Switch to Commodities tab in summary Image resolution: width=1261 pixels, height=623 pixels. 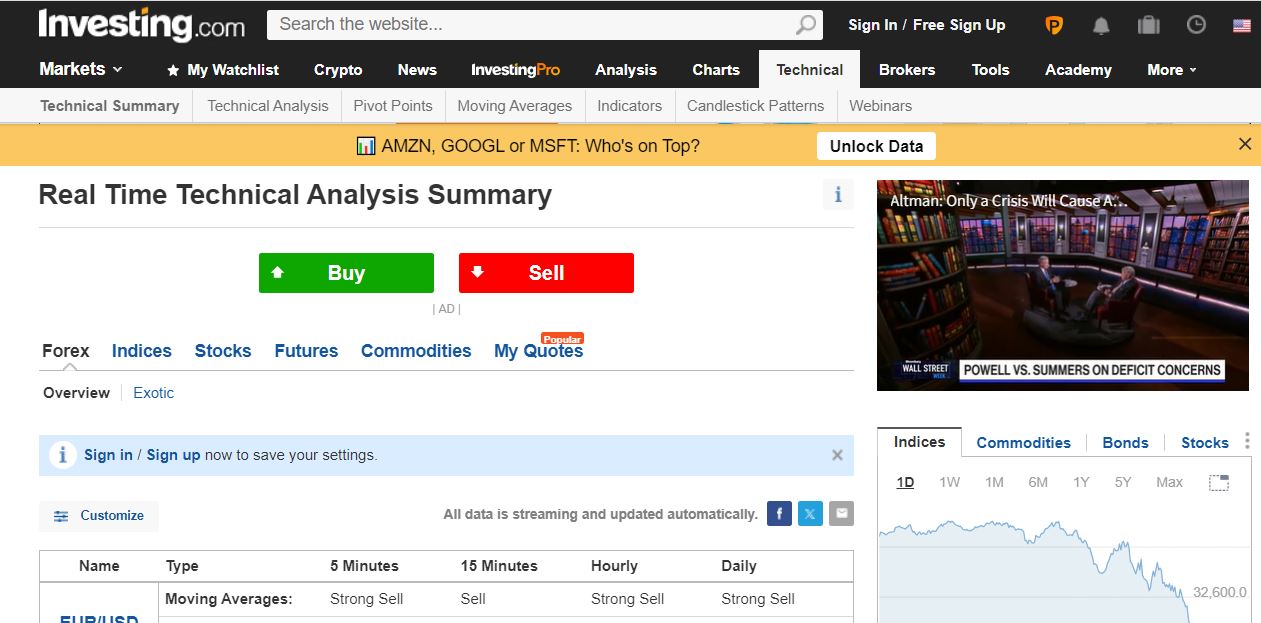pyautogui.click(x=416, y=351)
